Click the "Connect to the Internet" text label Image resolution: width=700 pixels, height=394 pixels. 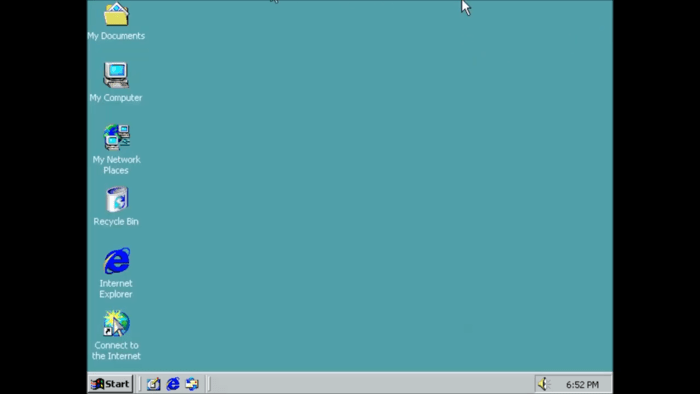pyautogui.click(x=116, y=351)
